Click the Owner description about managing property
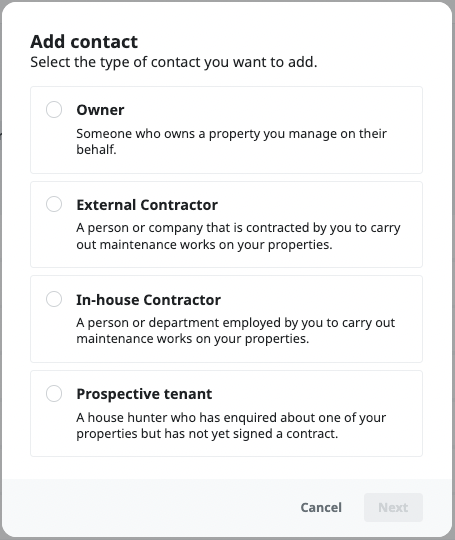This screenshot has height=540, width=455. pos(231,141)
